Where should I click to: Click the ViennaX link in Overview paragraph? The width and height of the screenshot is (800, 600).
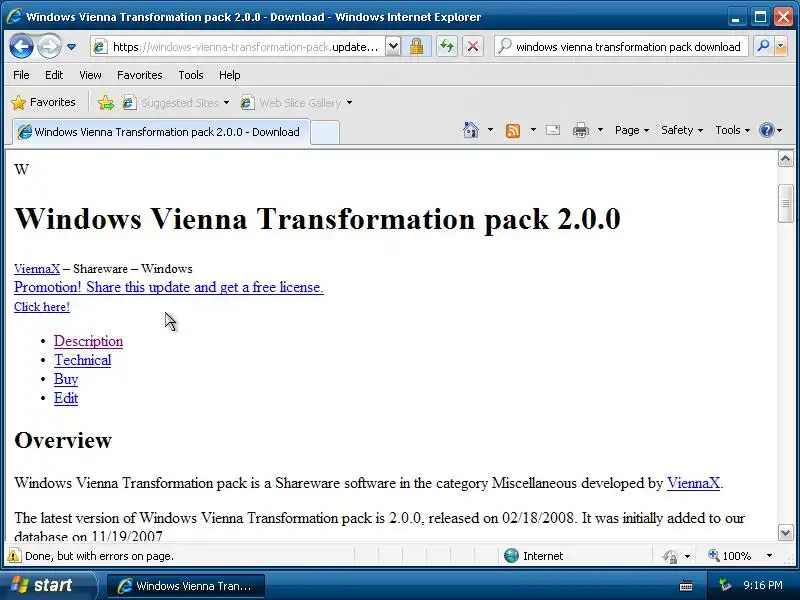(x=693, y=483)
